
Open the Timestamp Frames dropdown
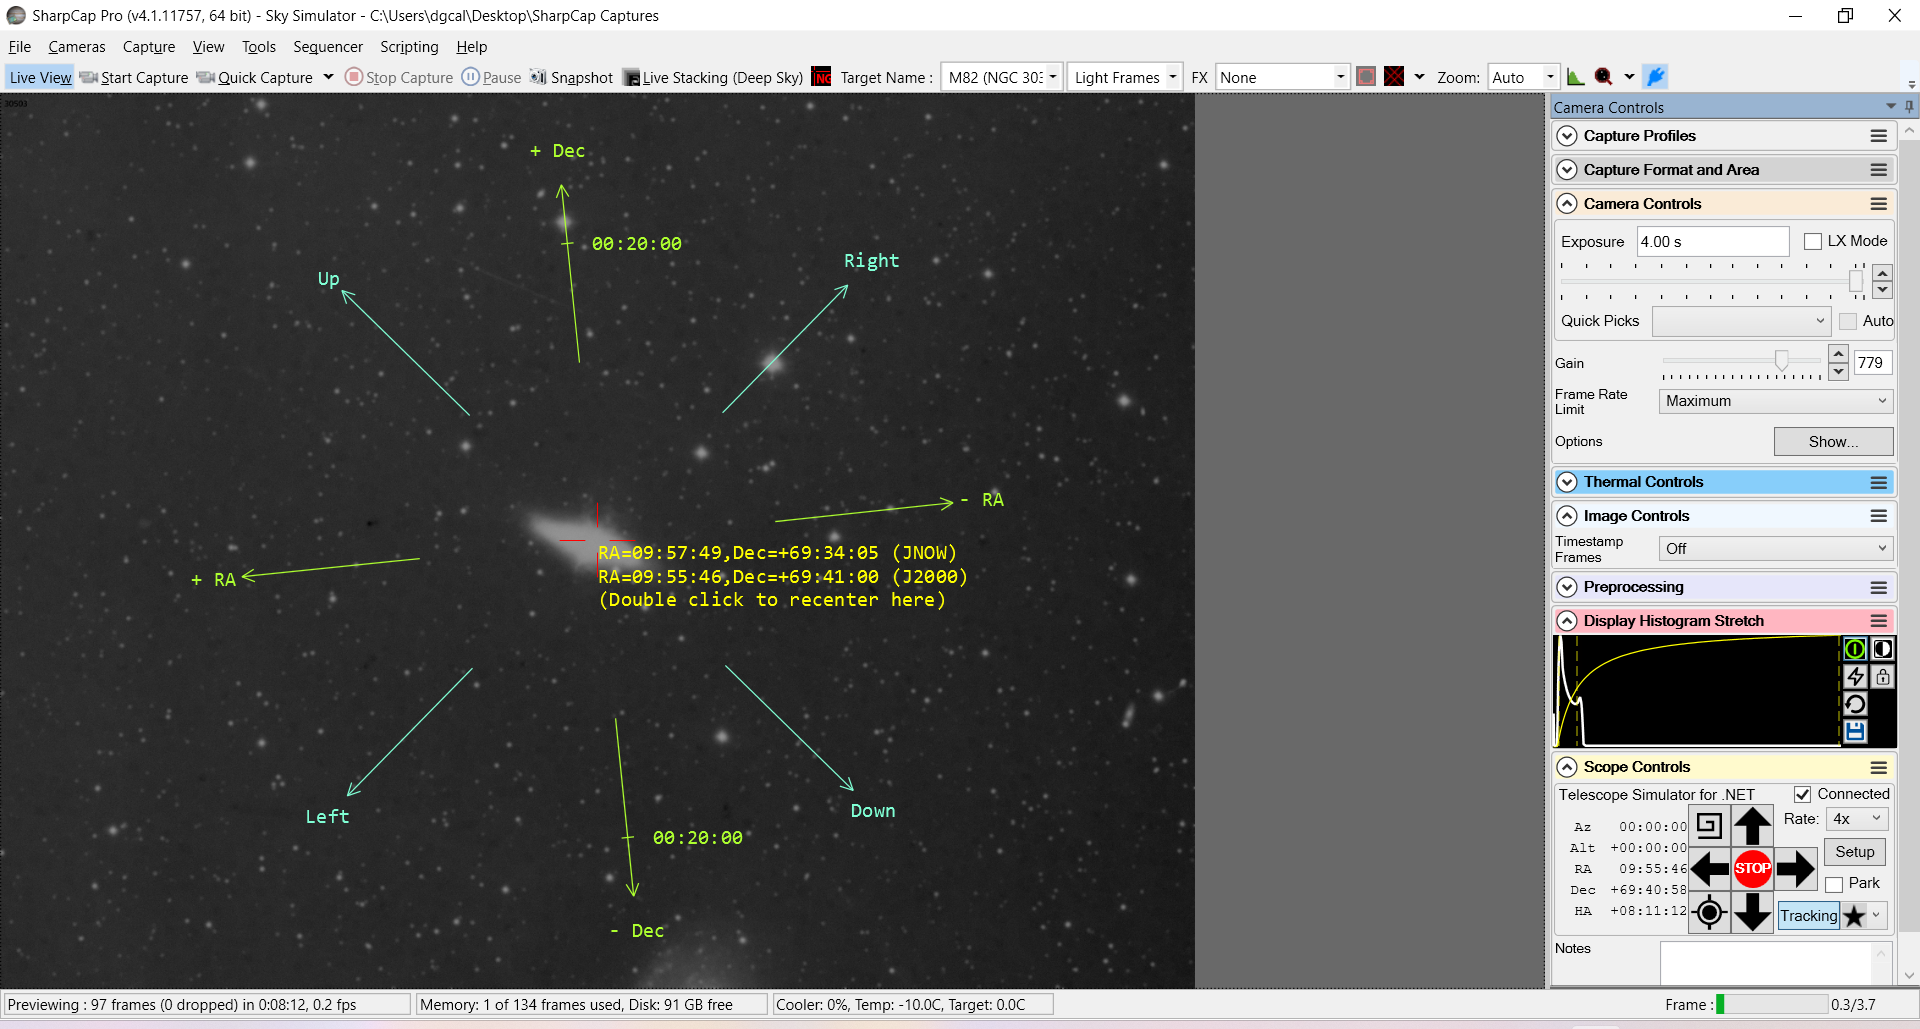[1776, 548]
